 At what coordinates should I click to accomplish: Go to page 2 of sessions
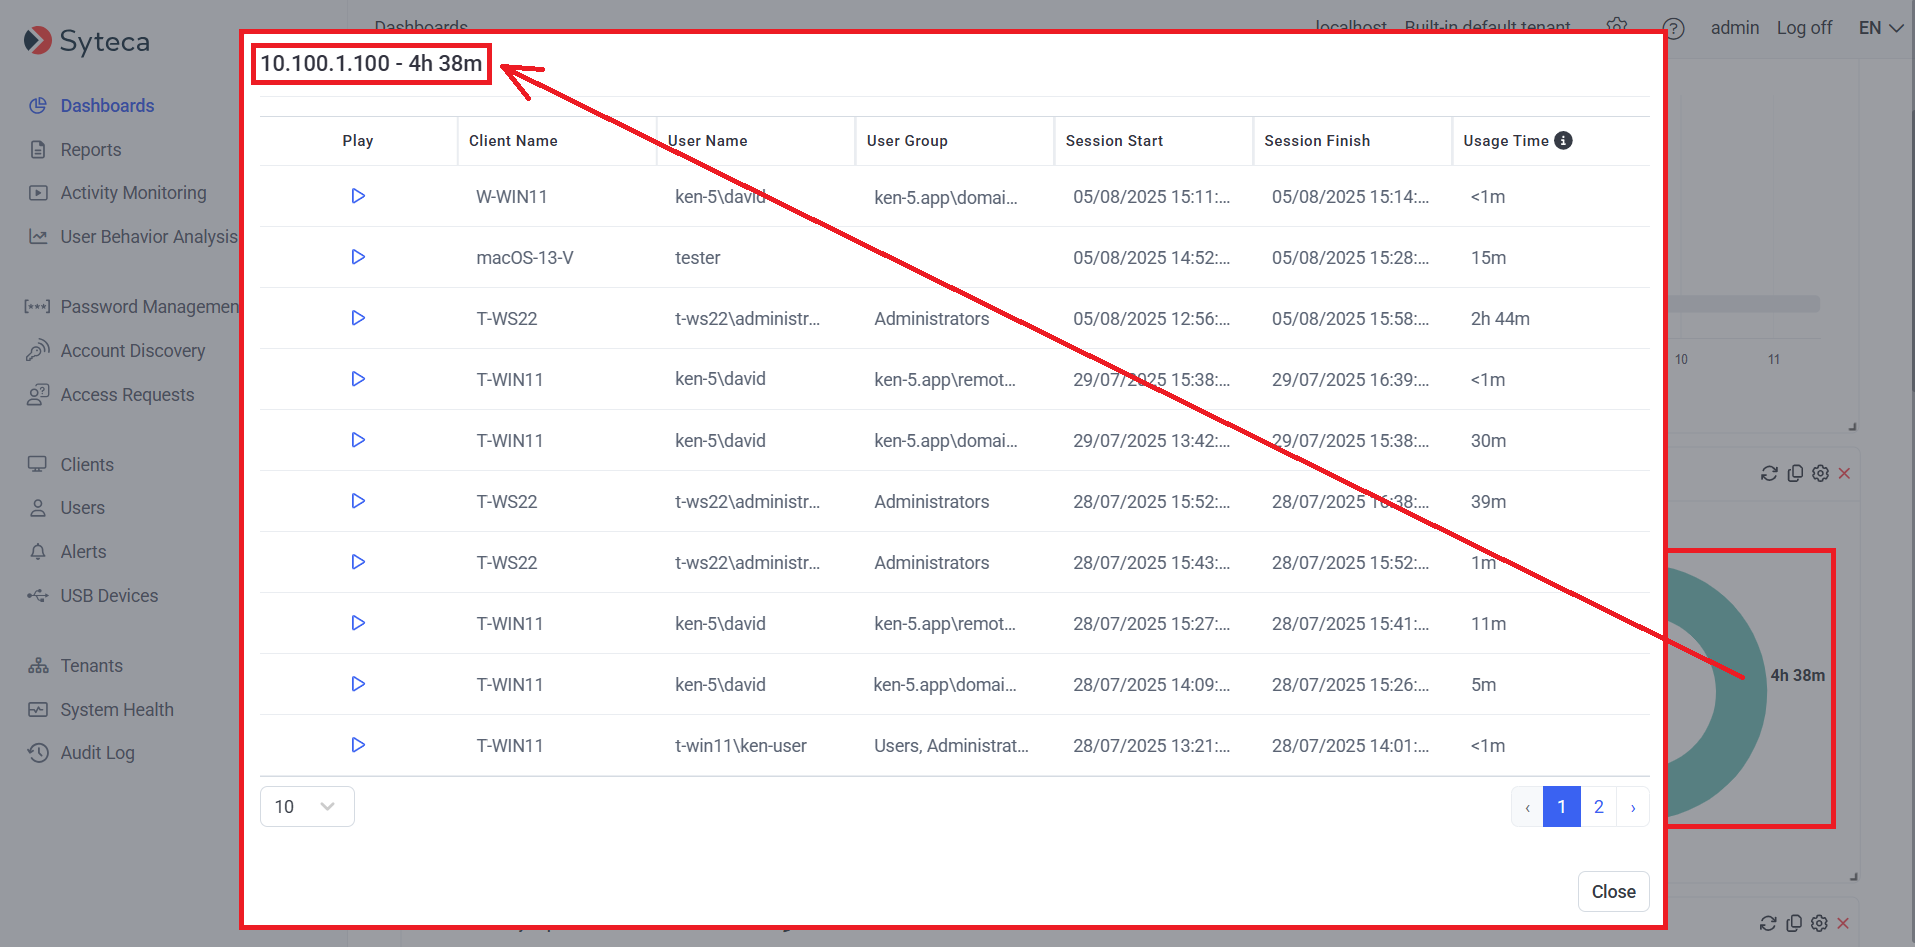tap(1598, 807)
